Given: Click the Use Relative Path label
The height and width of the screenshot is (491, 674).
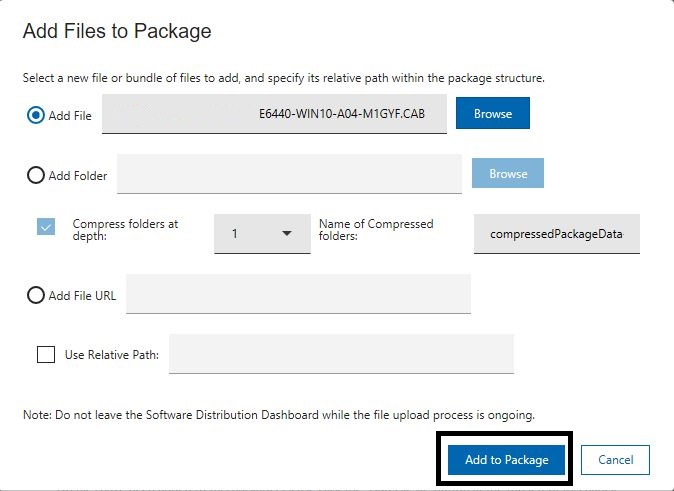Looking at the screenshot, I should coord(112,355).
